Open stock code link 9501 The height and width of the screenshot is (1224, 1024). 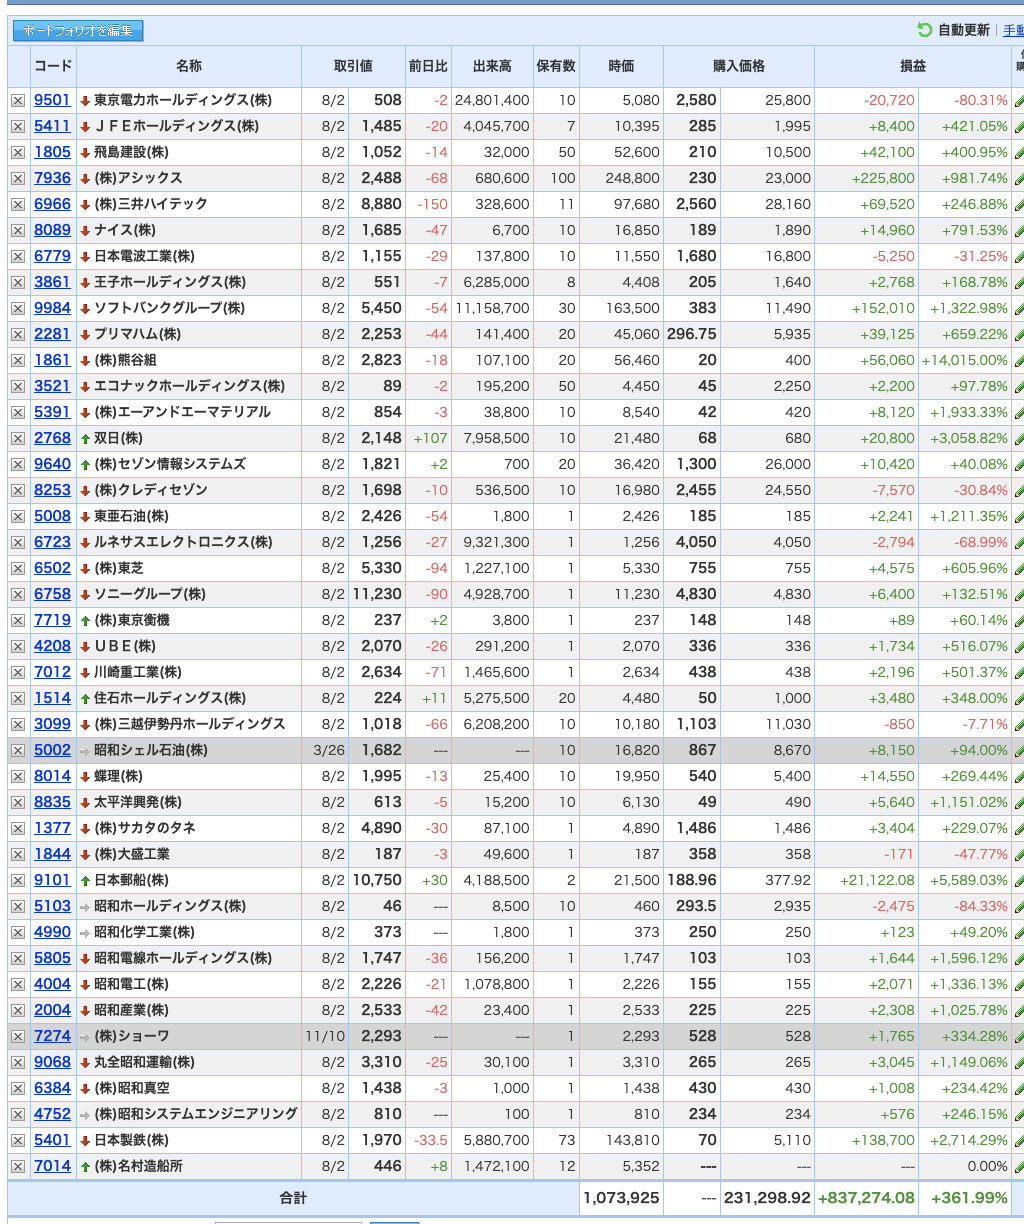coord(52,100)
